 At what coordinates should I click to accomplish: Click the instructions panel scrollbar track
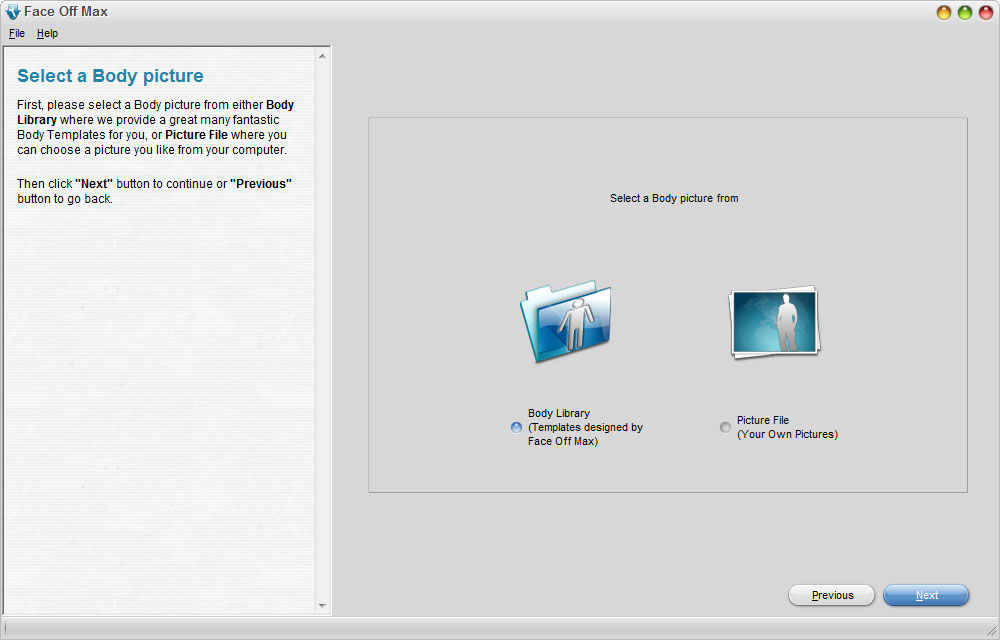[x=322, y=331]
